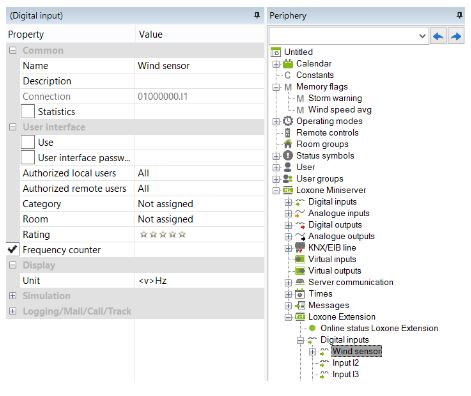Click the Remote controls icon
Viewport: 471px width, 396px height.
tap(288, 133)
